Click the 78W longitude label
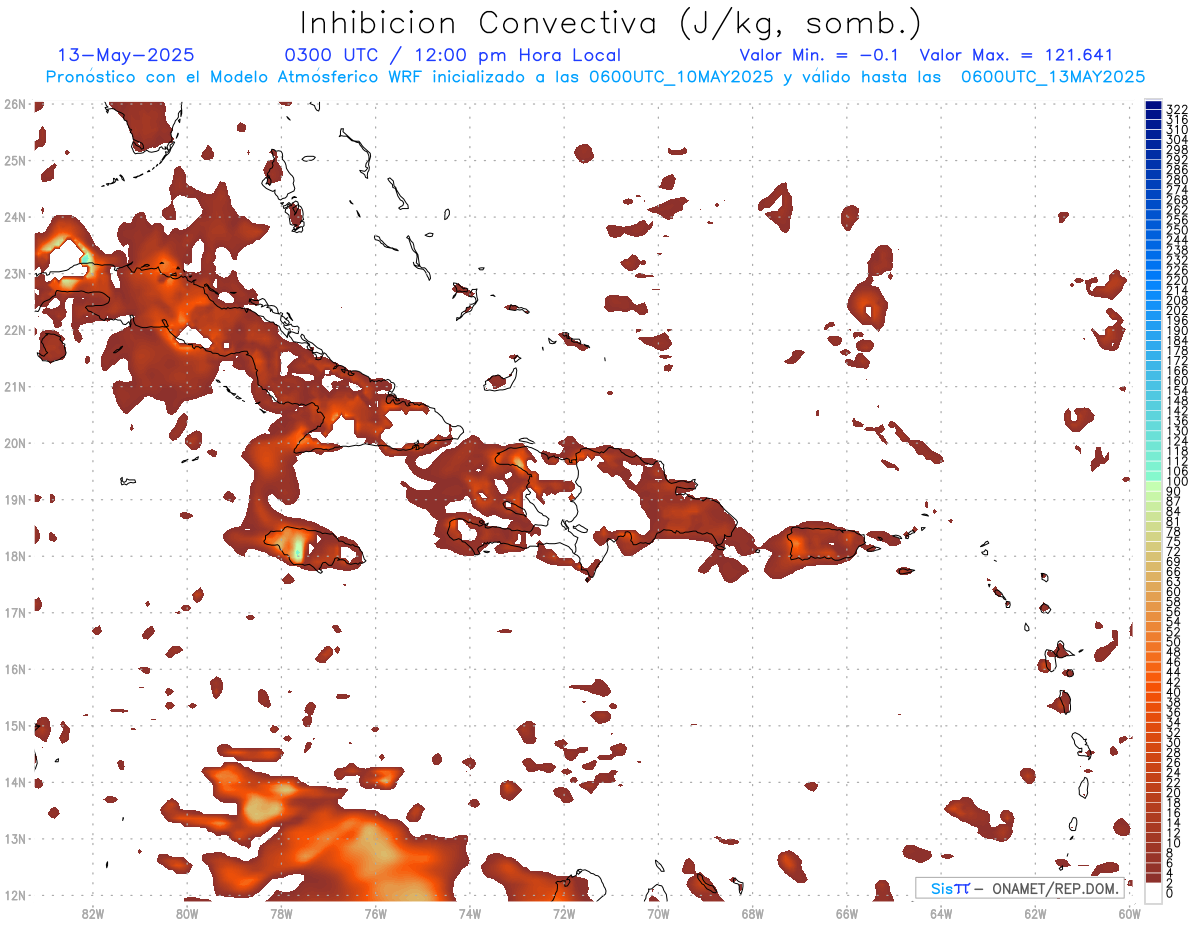This screenshot has width=1200, height=927. coord(281,913)
